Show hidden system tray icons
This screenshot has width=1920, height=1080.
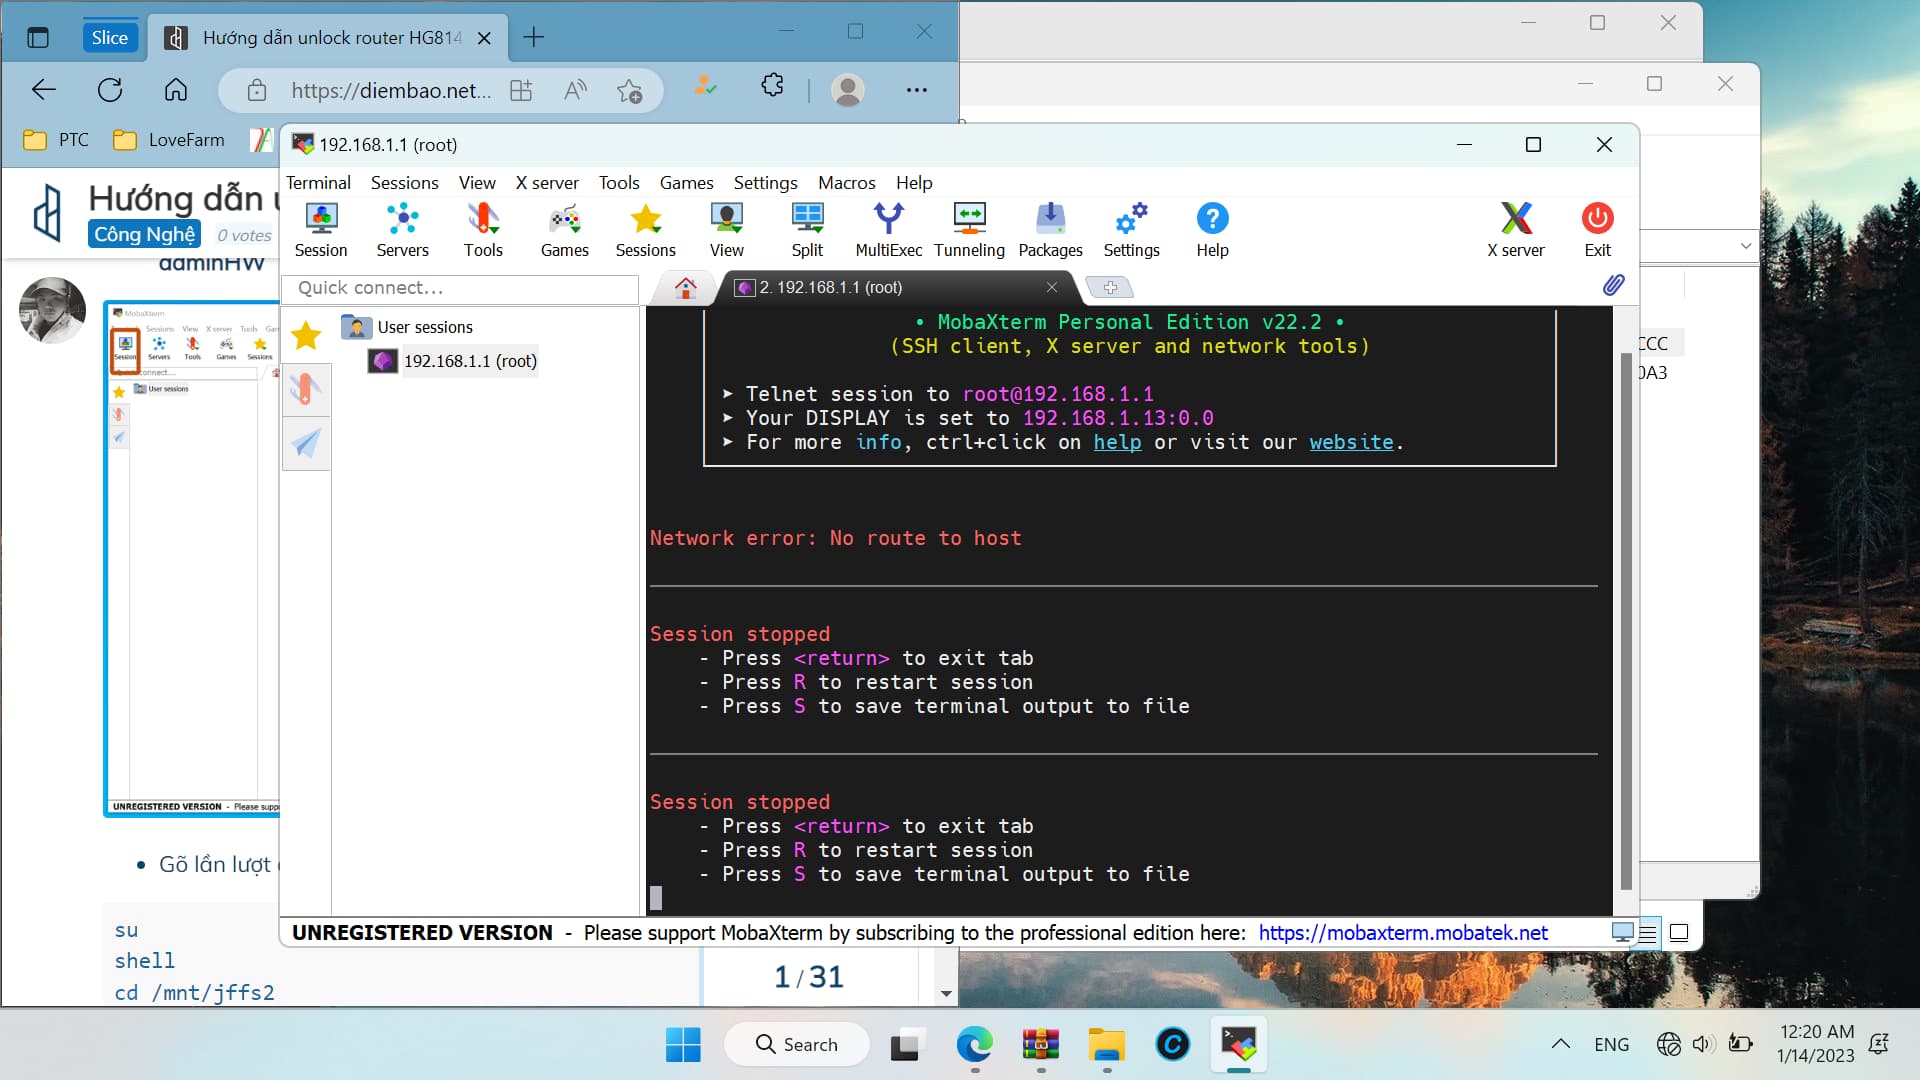pos(1560,1045)
